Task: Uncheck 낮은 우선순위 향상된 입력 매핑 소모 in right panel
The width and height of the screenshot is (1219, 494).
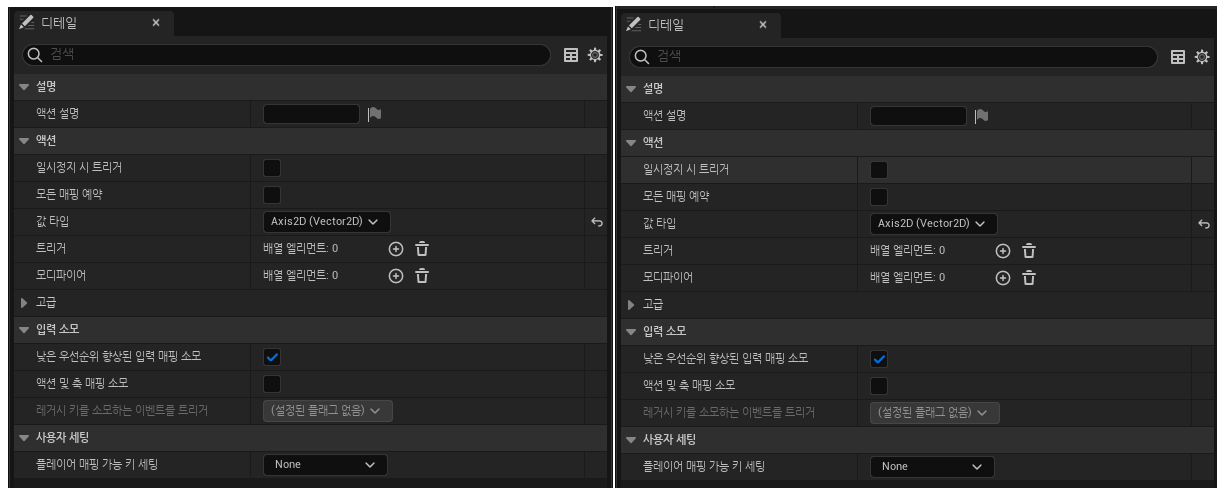Action: [x=879, y=358]
